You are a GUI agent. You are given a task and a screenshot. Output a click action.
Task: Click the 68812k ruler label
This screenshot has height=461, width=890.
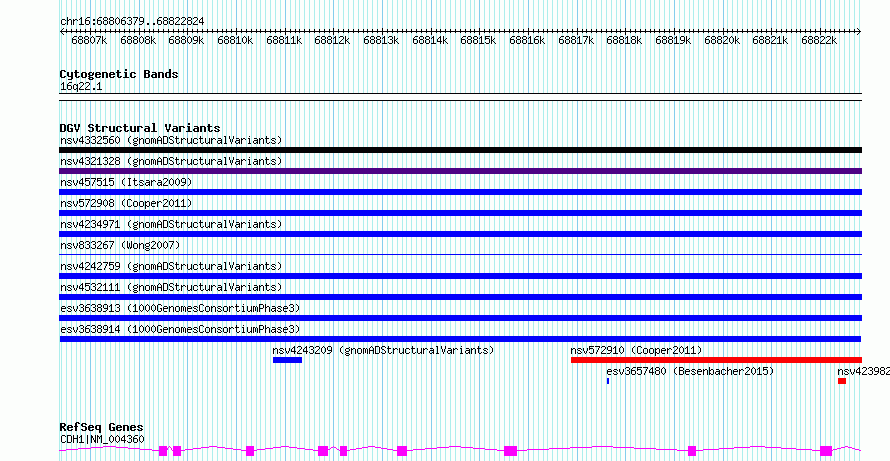[x=332, y=40]
